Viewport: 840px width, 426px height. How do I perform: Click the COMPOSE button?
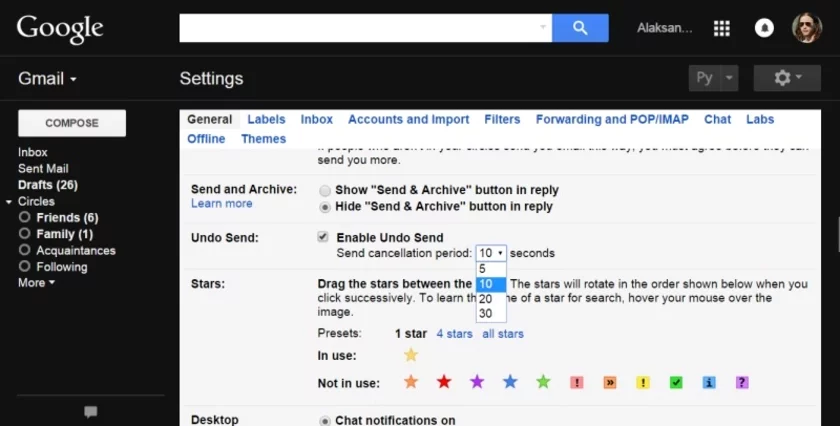coord(72,123)
